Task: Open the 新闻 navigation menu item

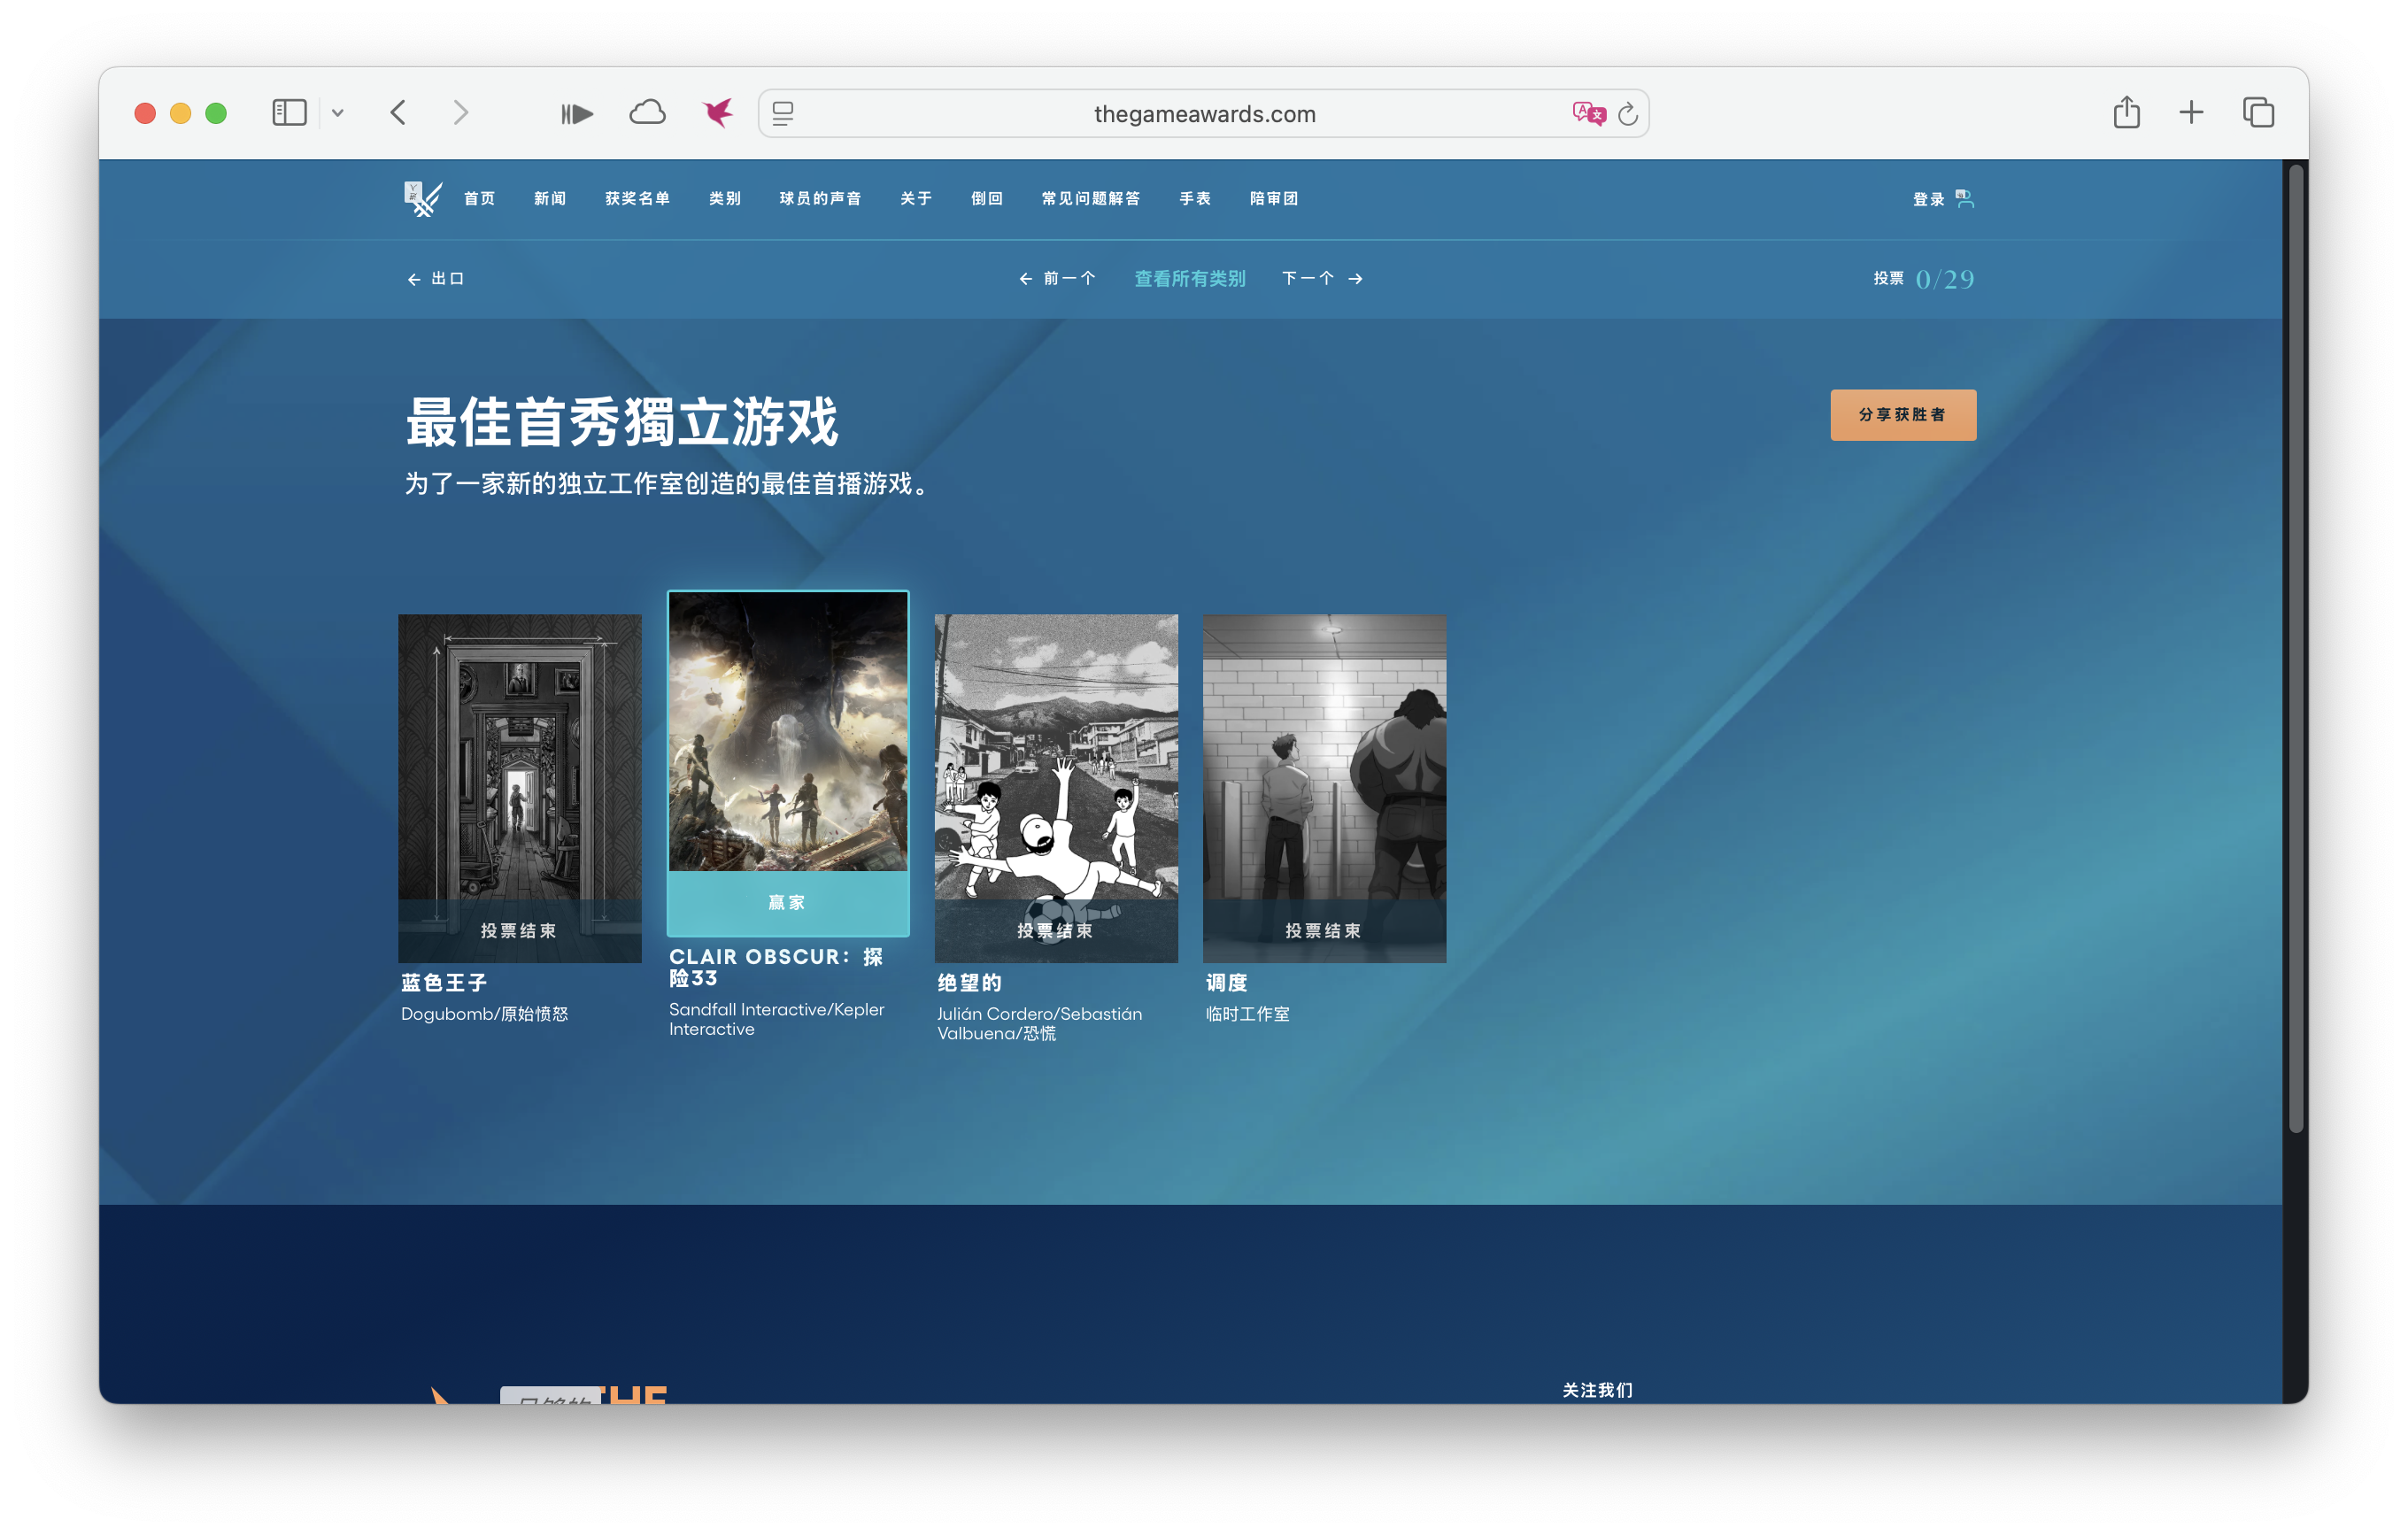Action: pos(549,198)
